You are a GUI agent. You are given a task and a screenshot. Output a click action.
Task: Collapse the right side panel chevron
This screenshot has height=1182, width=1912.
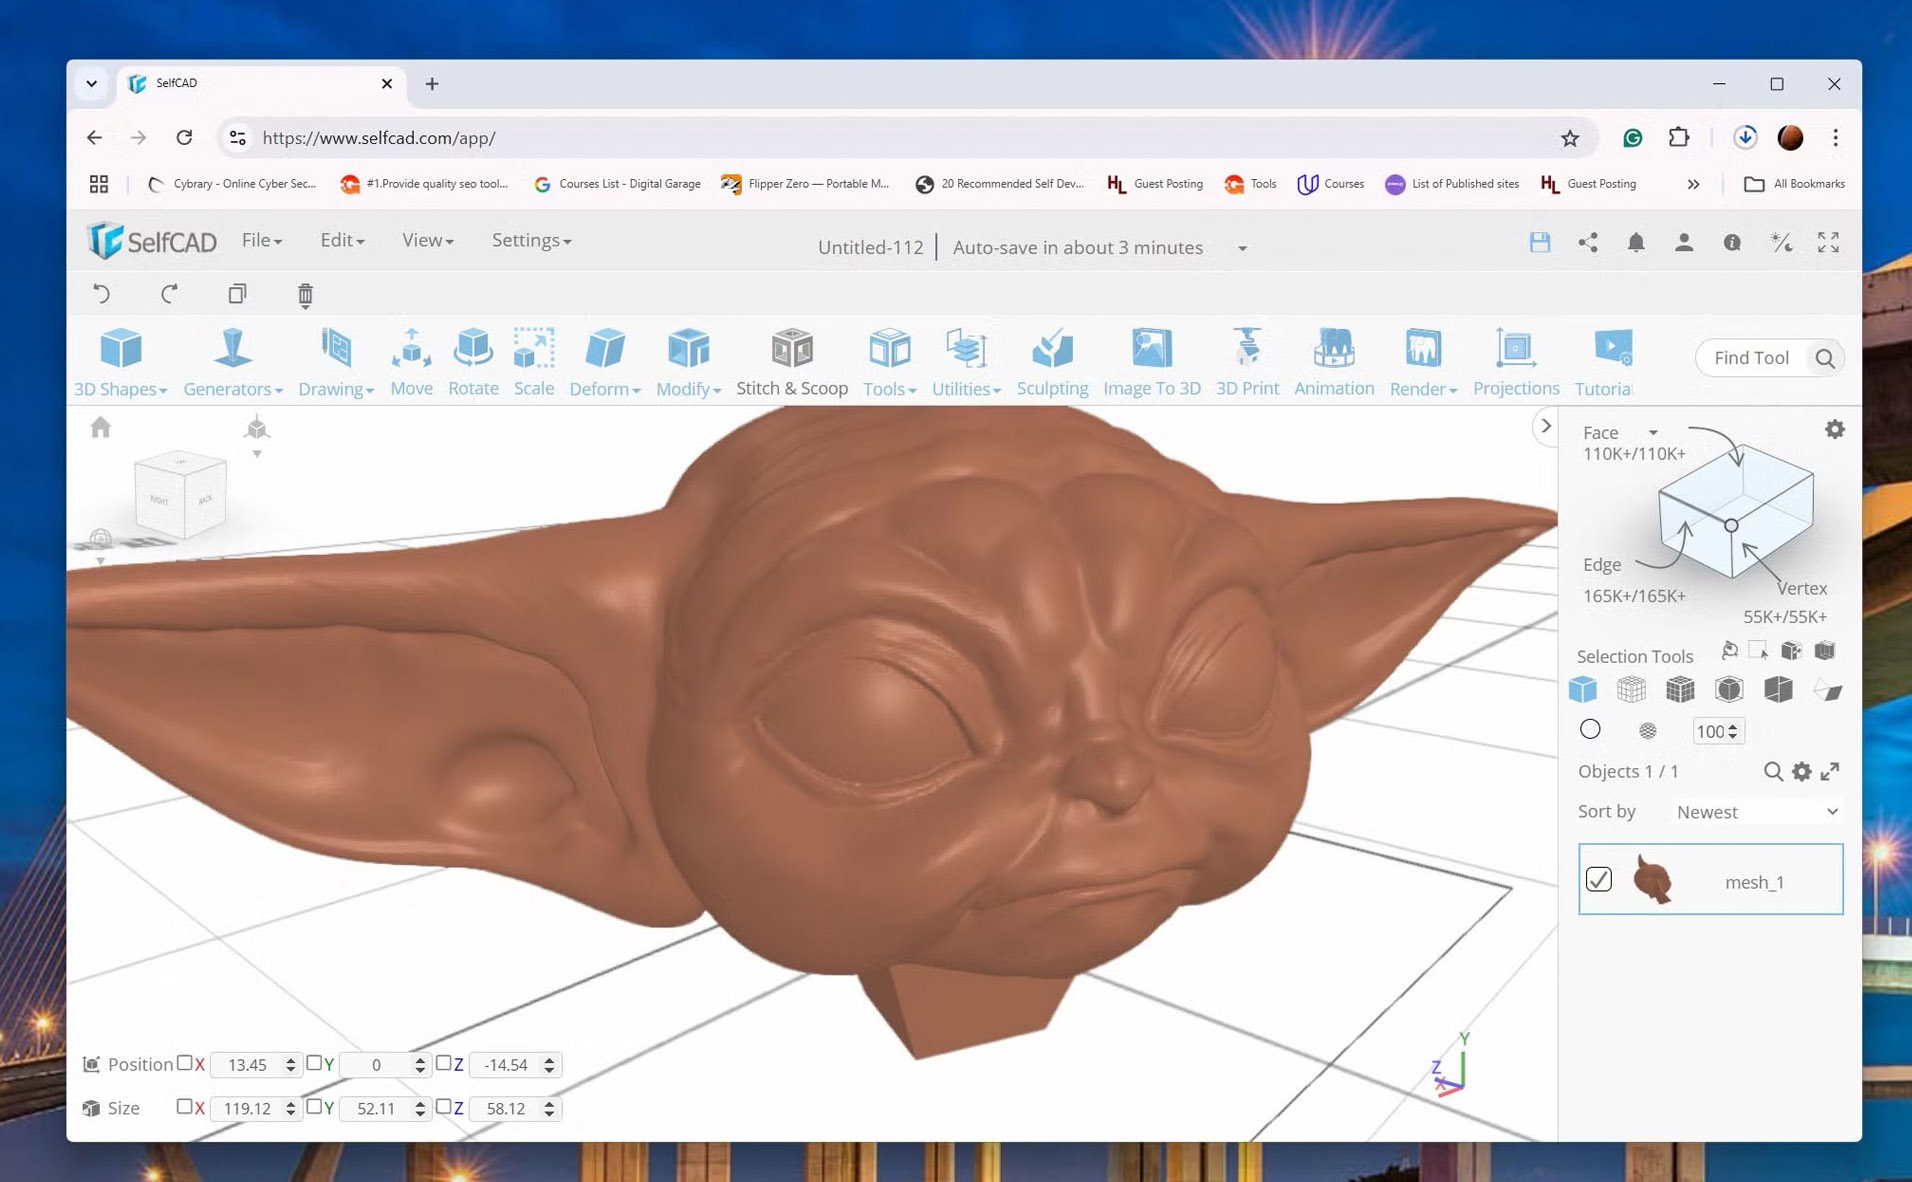coord(1546,426)
